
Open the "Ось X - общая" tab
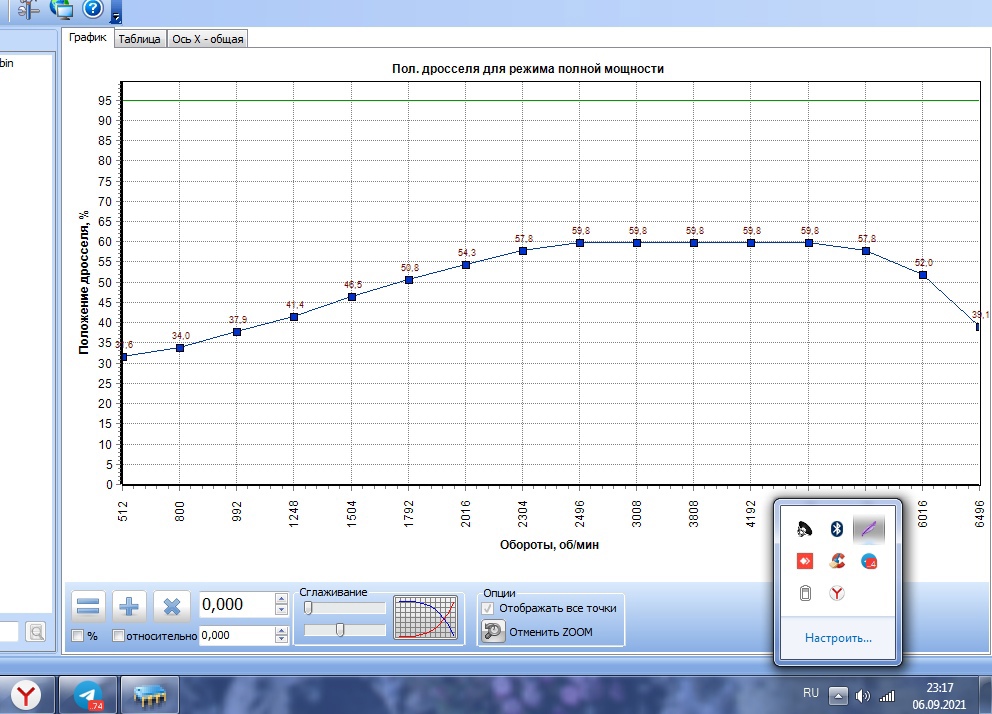point(207,40)
